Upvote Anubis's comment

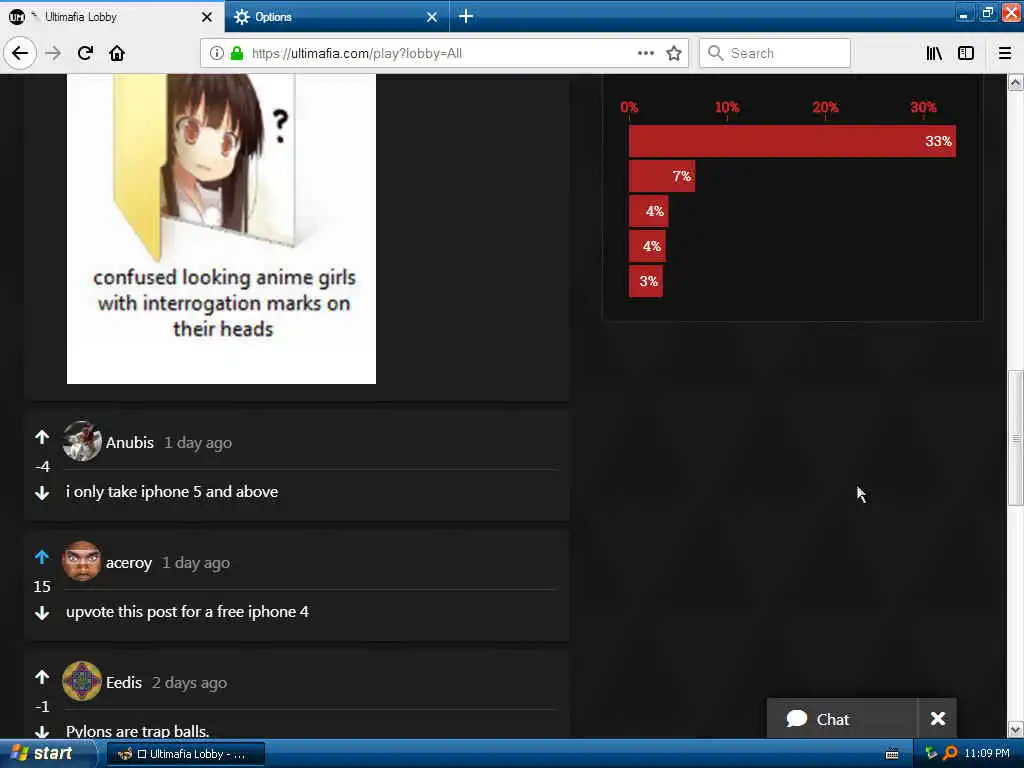coord(42,437)
